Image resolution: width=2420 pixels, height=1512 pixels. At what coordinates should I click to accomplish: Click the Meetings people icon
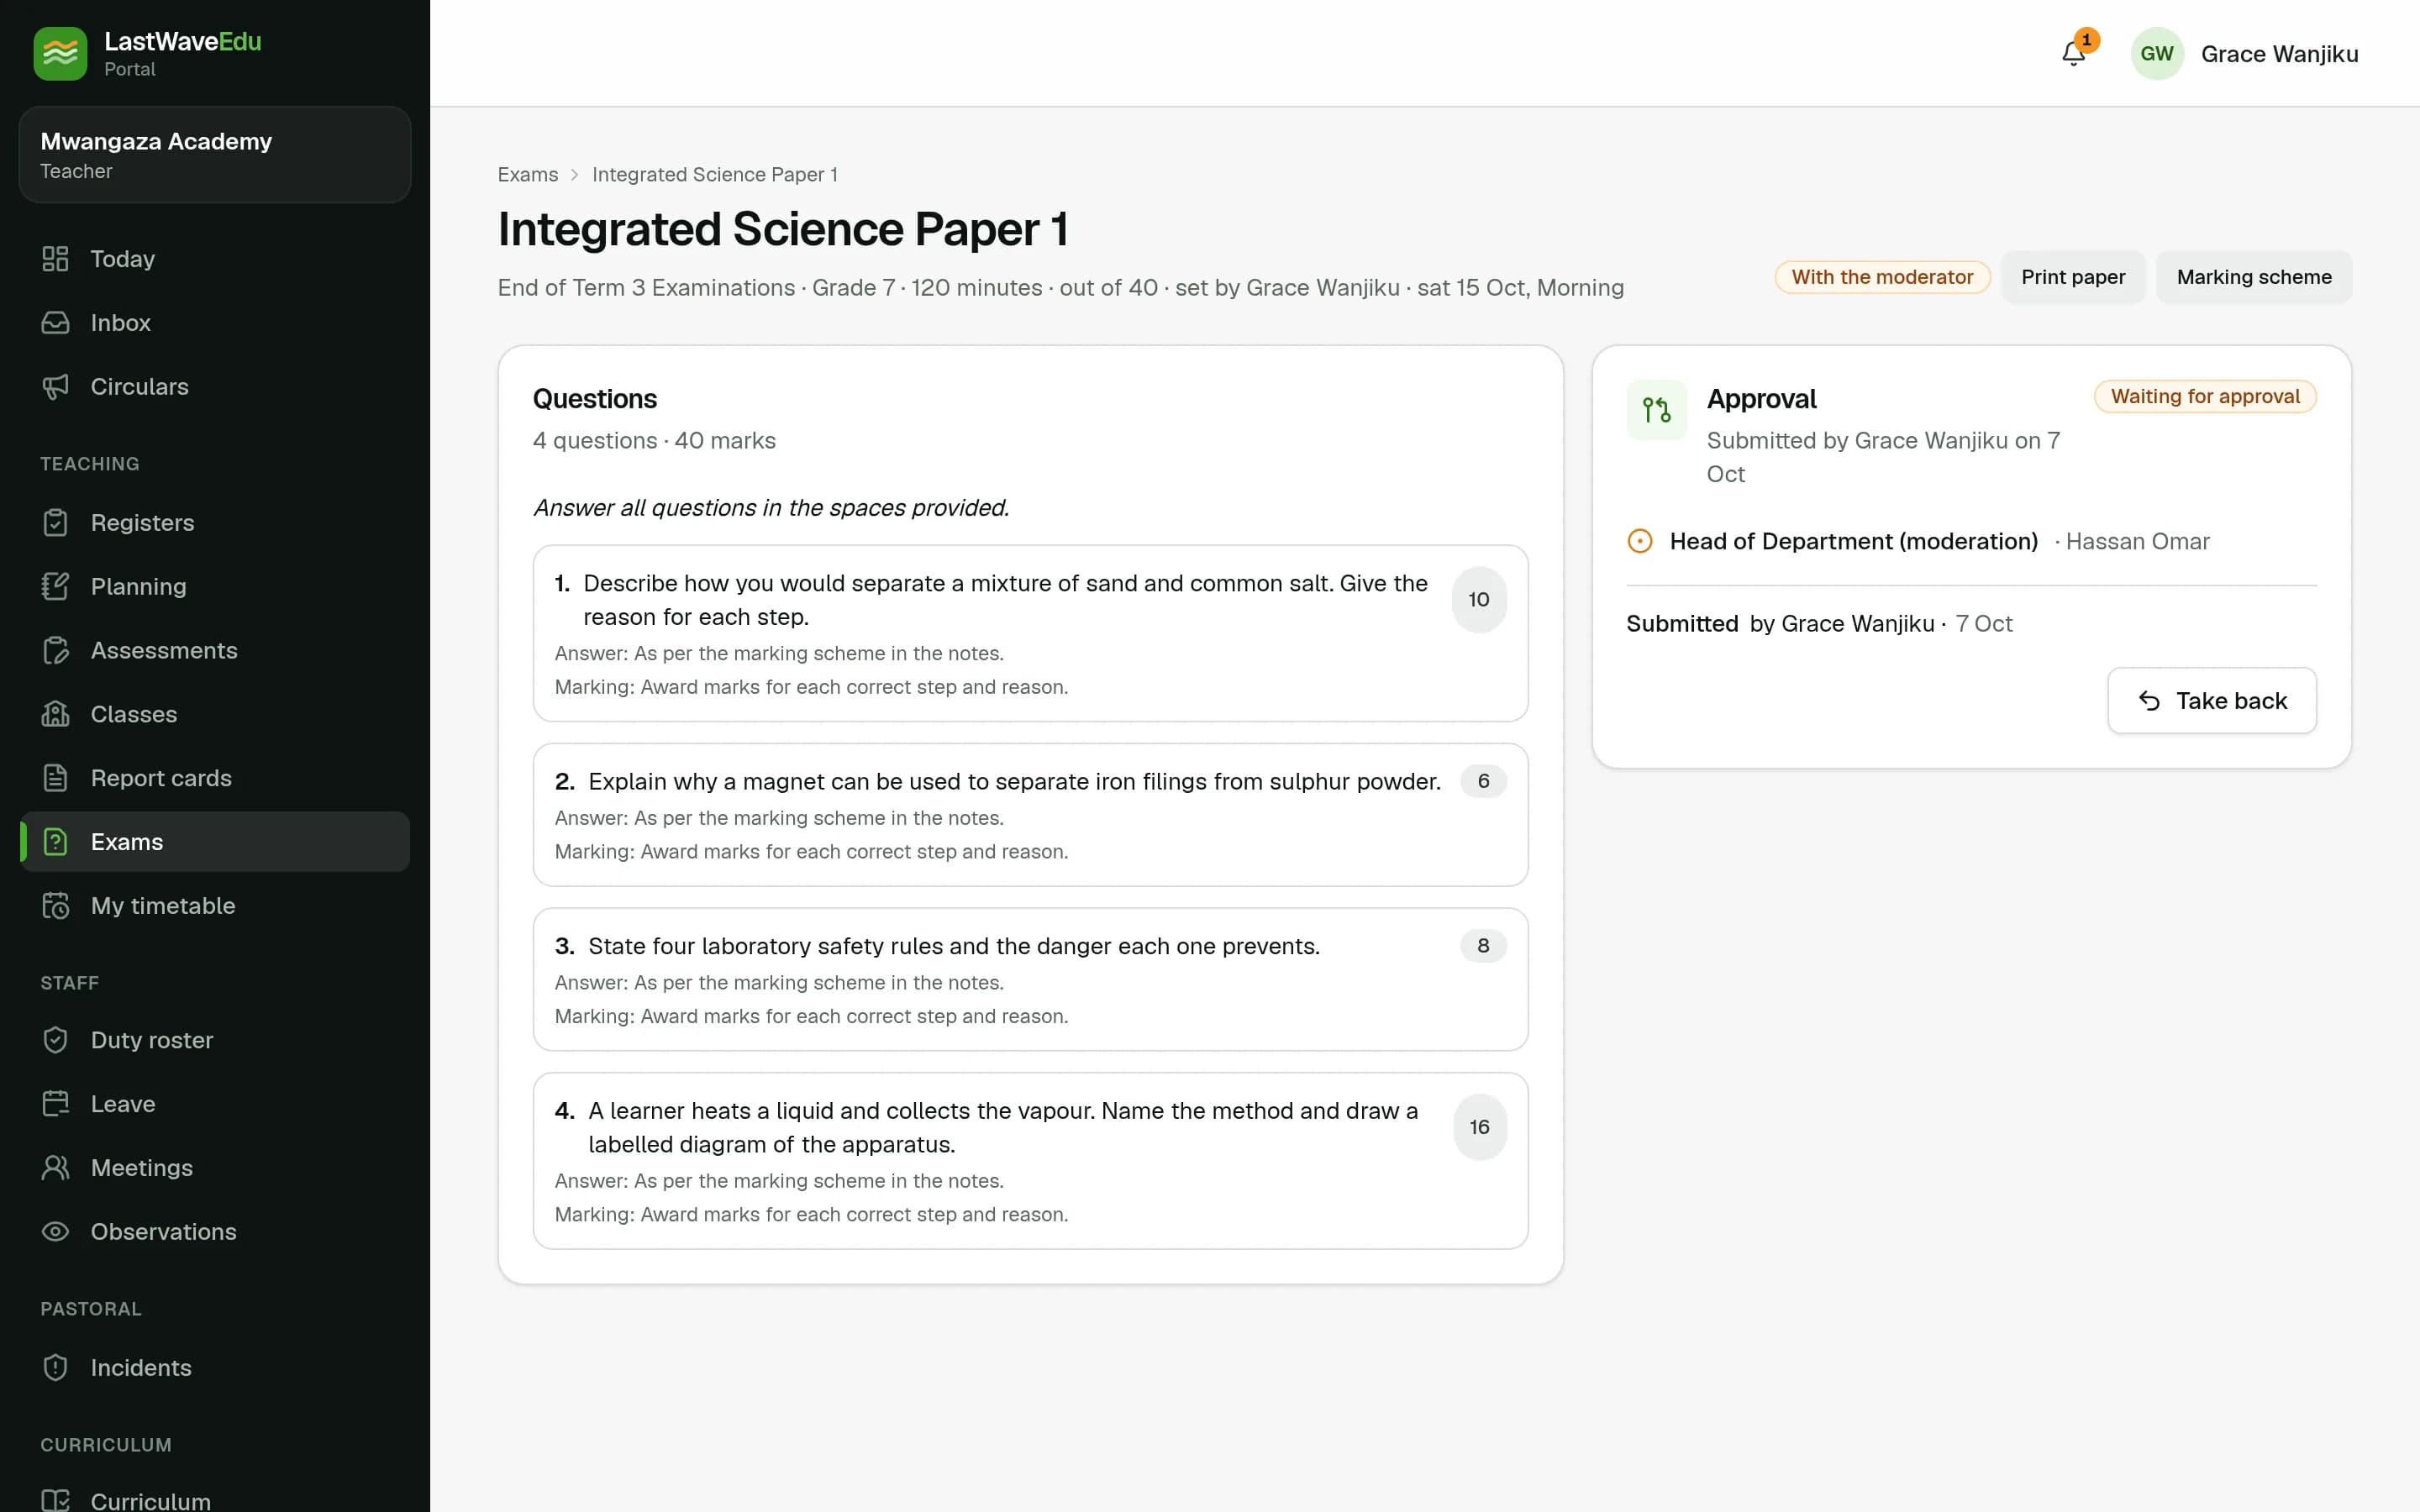click(x=55, y=1168)
